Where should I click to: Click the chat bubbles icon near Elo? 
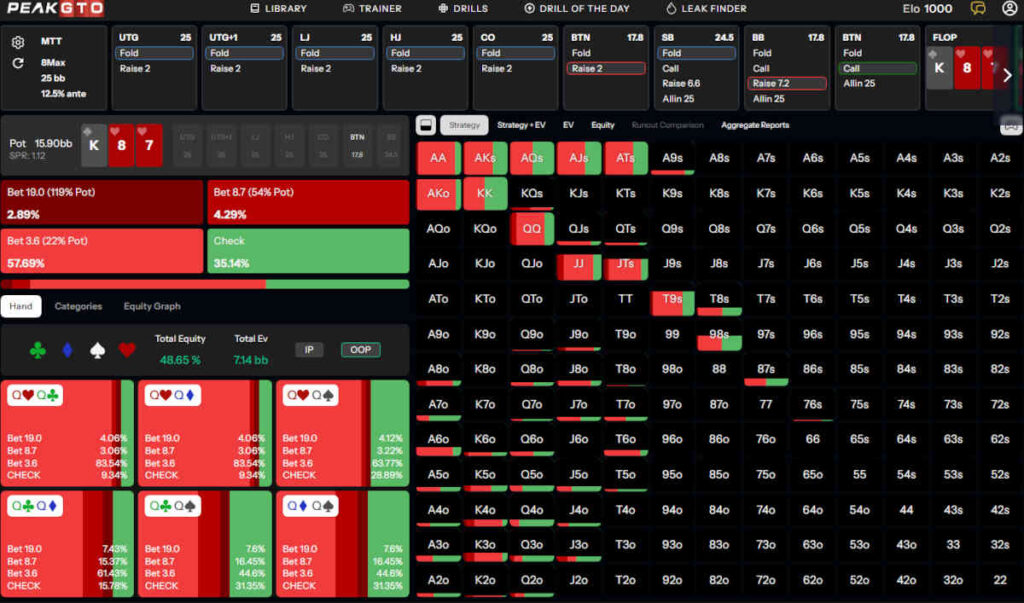977,9
